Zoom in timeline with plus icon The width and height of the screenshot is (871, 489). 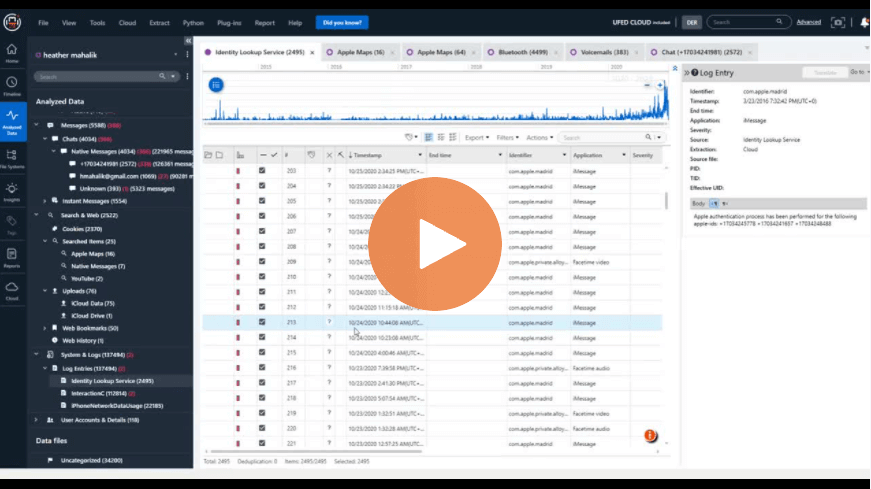[659, 85]
